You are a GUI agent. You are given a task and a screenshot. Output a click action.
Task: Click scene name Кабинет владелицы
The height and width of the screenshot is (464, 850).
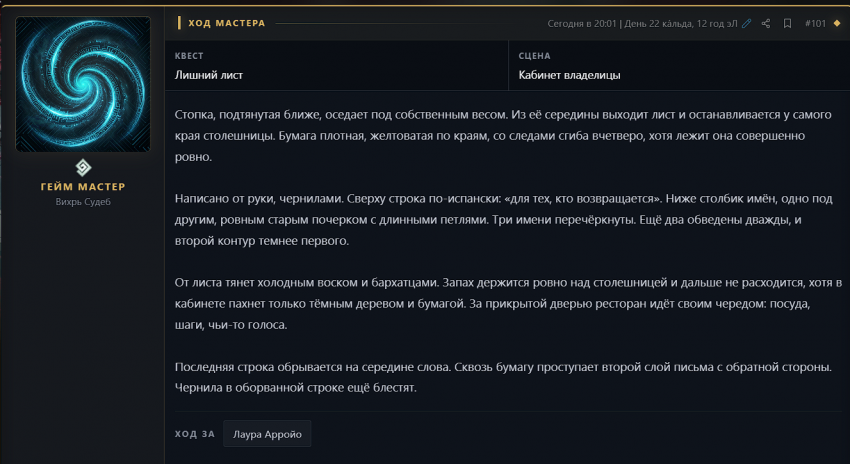569,75
